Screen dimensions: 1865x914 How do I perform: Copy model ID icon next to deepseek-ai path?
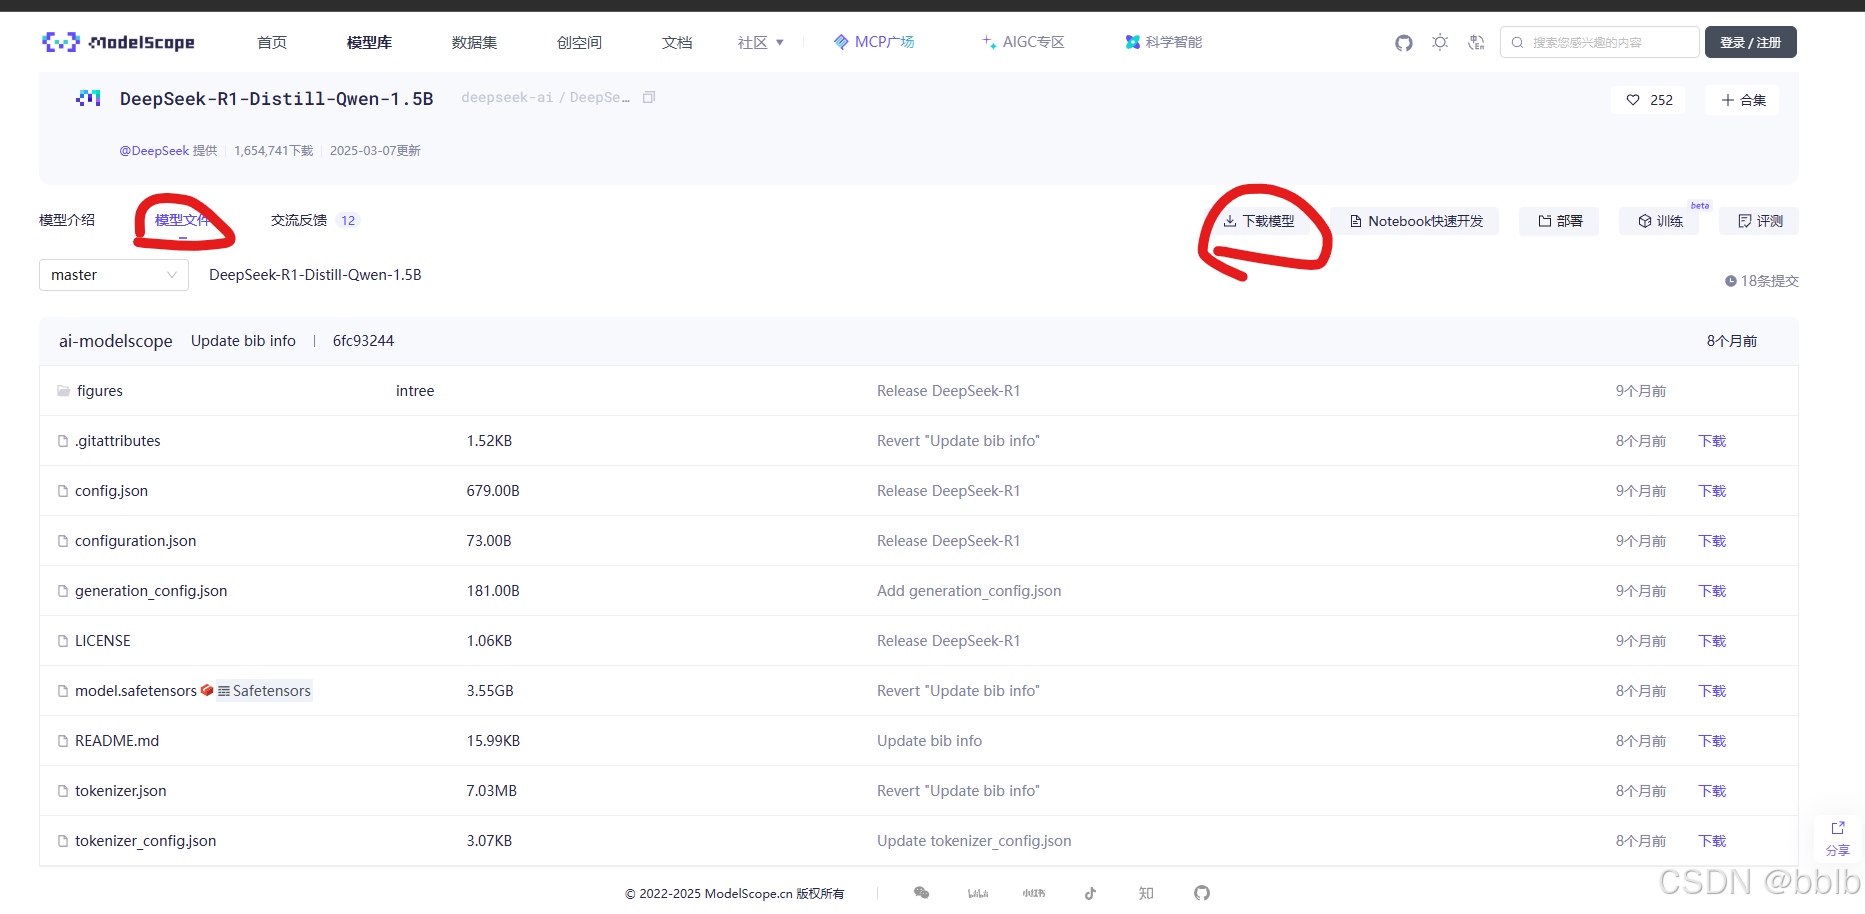(649, 97)
